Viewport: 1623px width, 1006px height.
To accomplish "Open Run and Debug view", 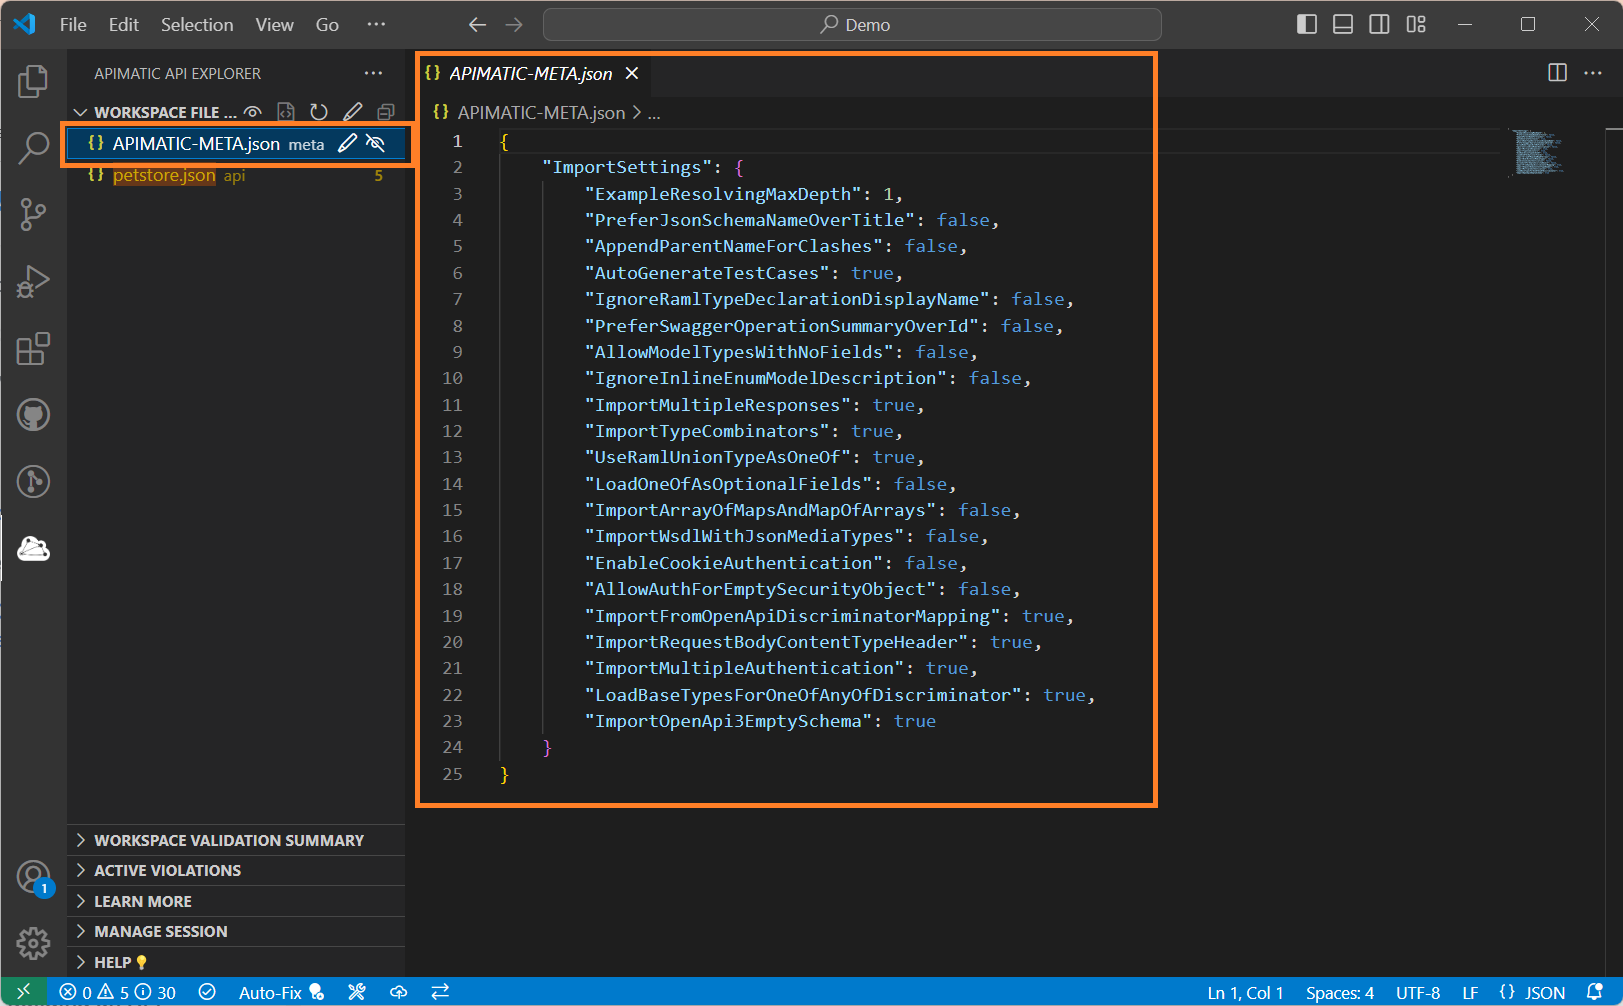I will [x=33, y=281].
